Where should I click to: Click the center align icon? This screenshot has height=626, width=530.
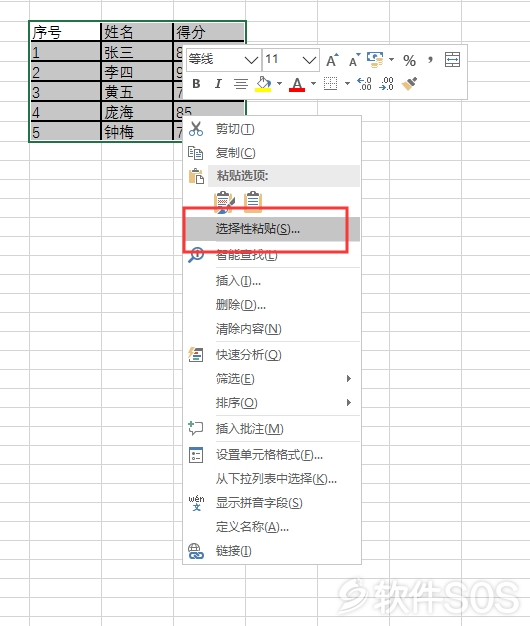coord(241,84)
